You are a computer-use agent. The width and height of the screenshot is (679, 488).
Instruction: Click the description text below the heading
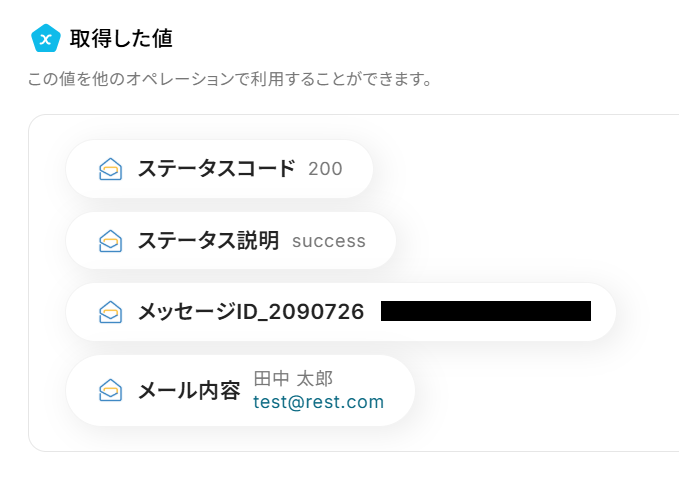point(230,79)
